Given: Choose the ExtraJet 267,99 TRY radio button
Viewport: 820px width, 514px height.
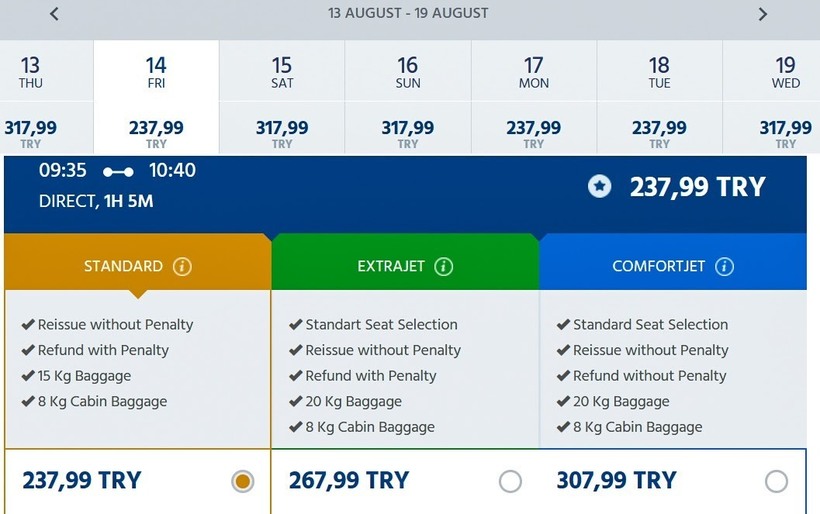Looking at the screenshot, I should [x=510, y=482].
